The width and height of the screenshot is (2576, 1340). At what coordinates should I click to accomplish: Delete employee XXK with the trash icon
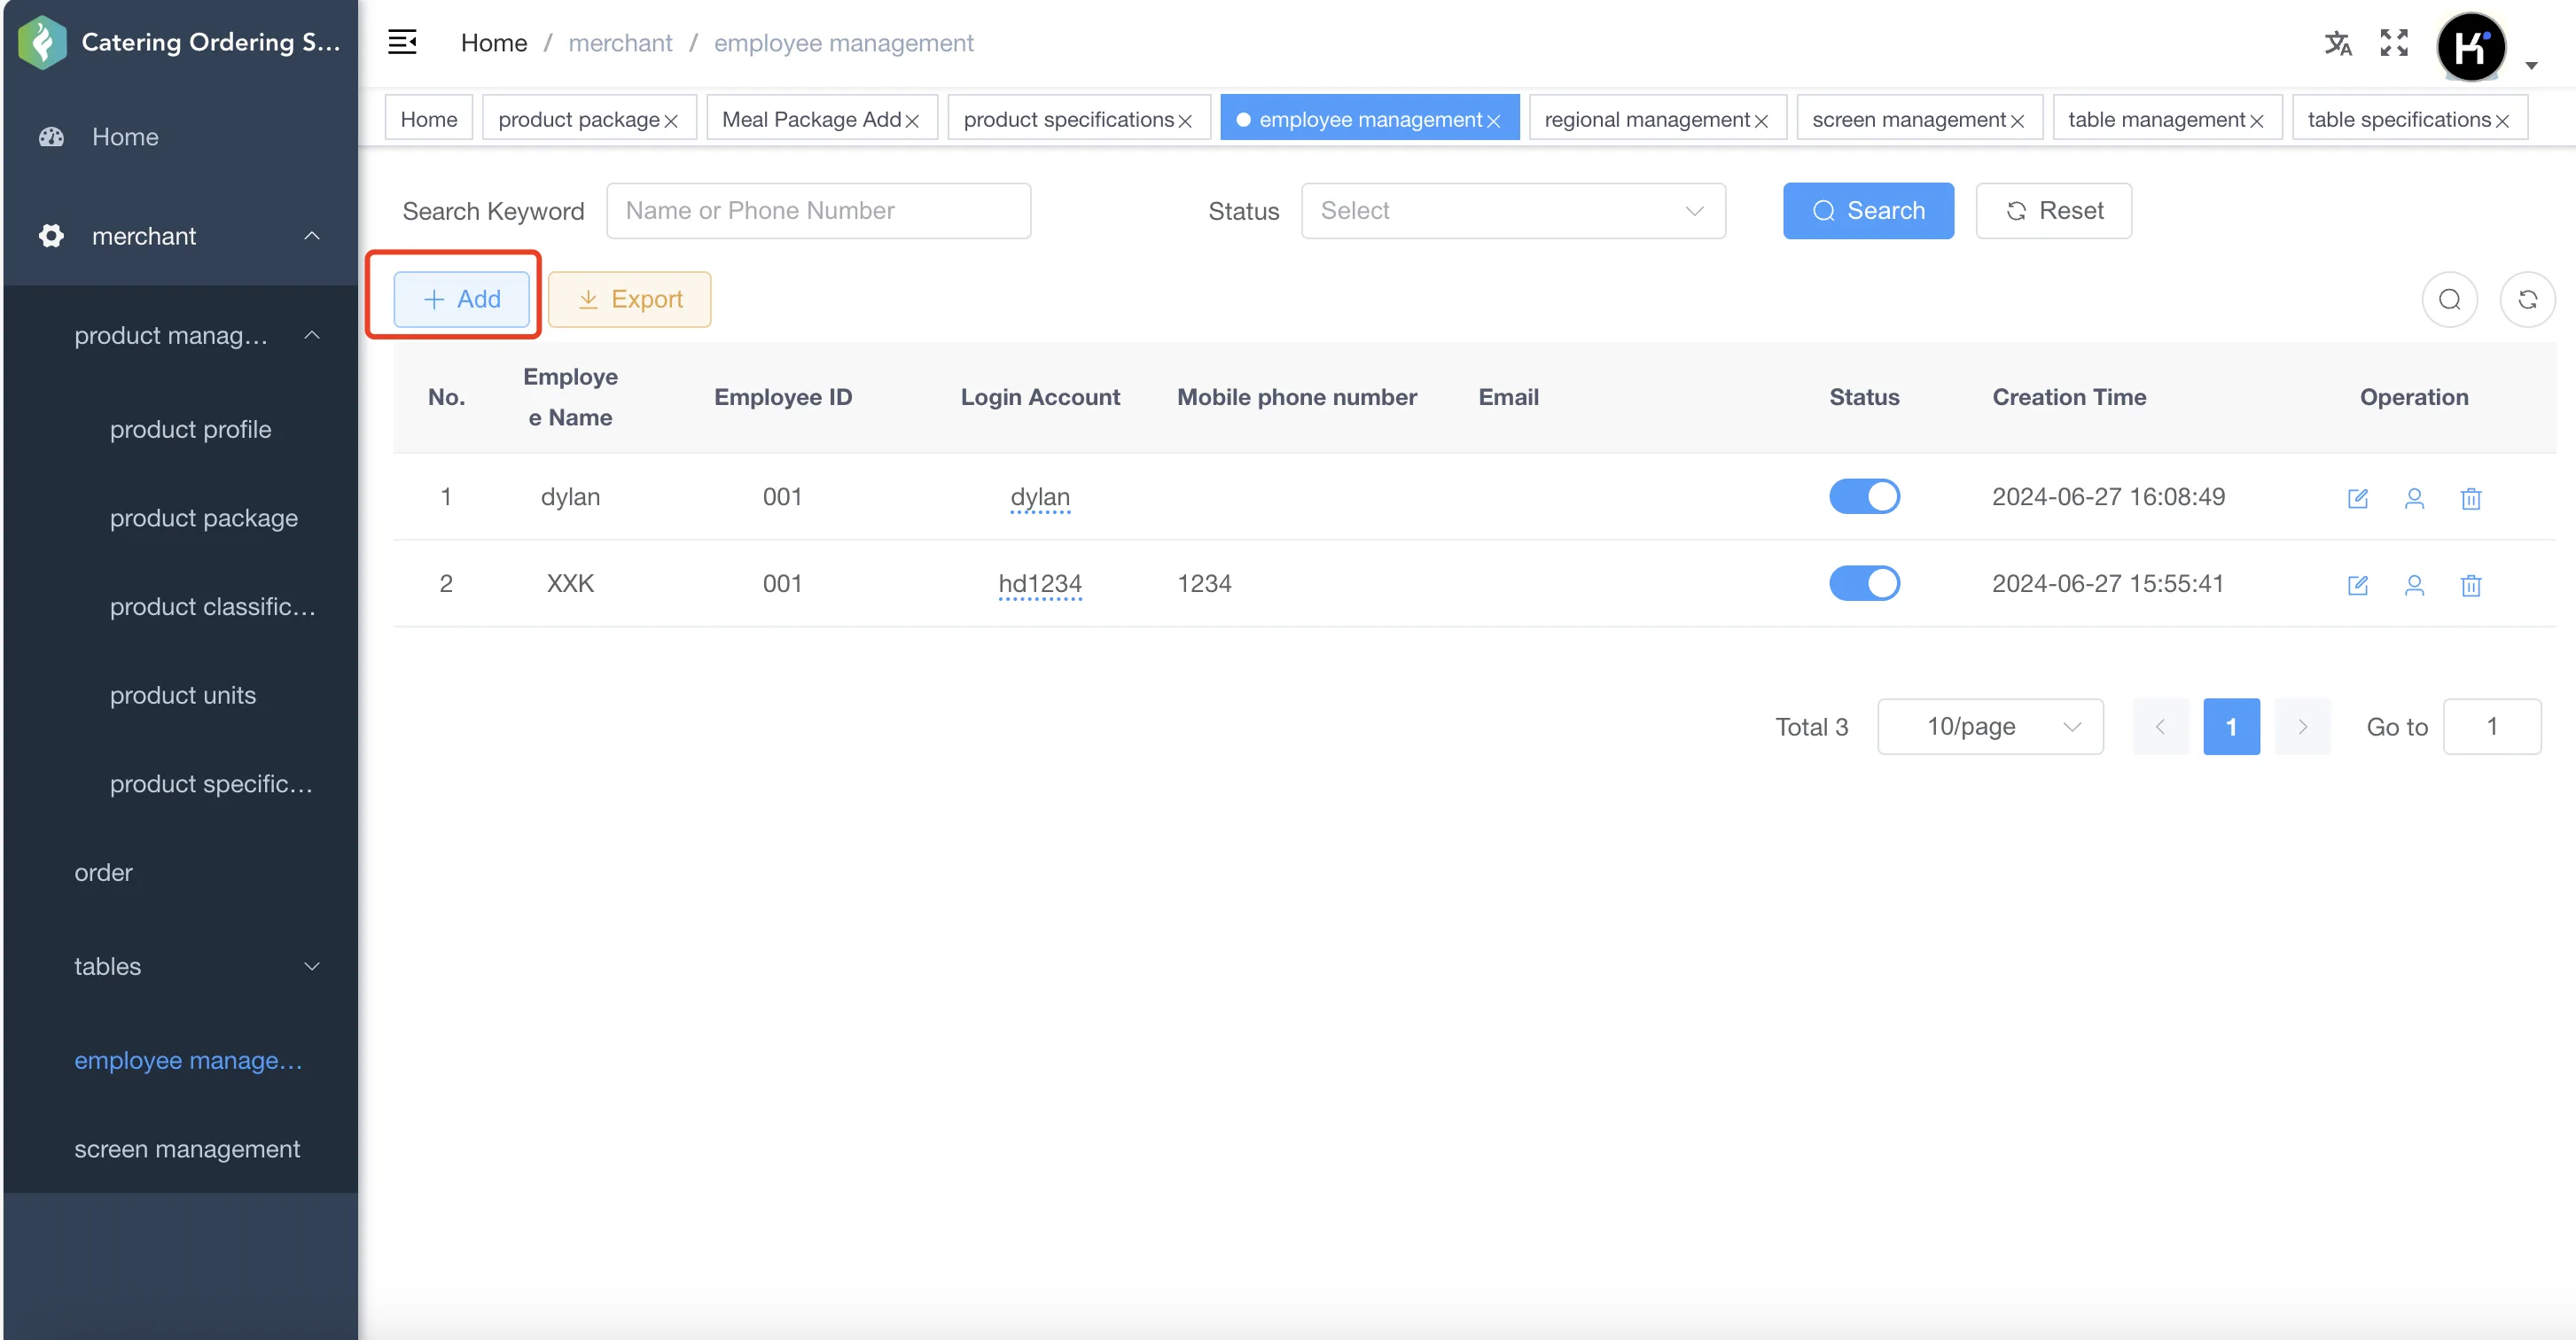(2470, 585)
